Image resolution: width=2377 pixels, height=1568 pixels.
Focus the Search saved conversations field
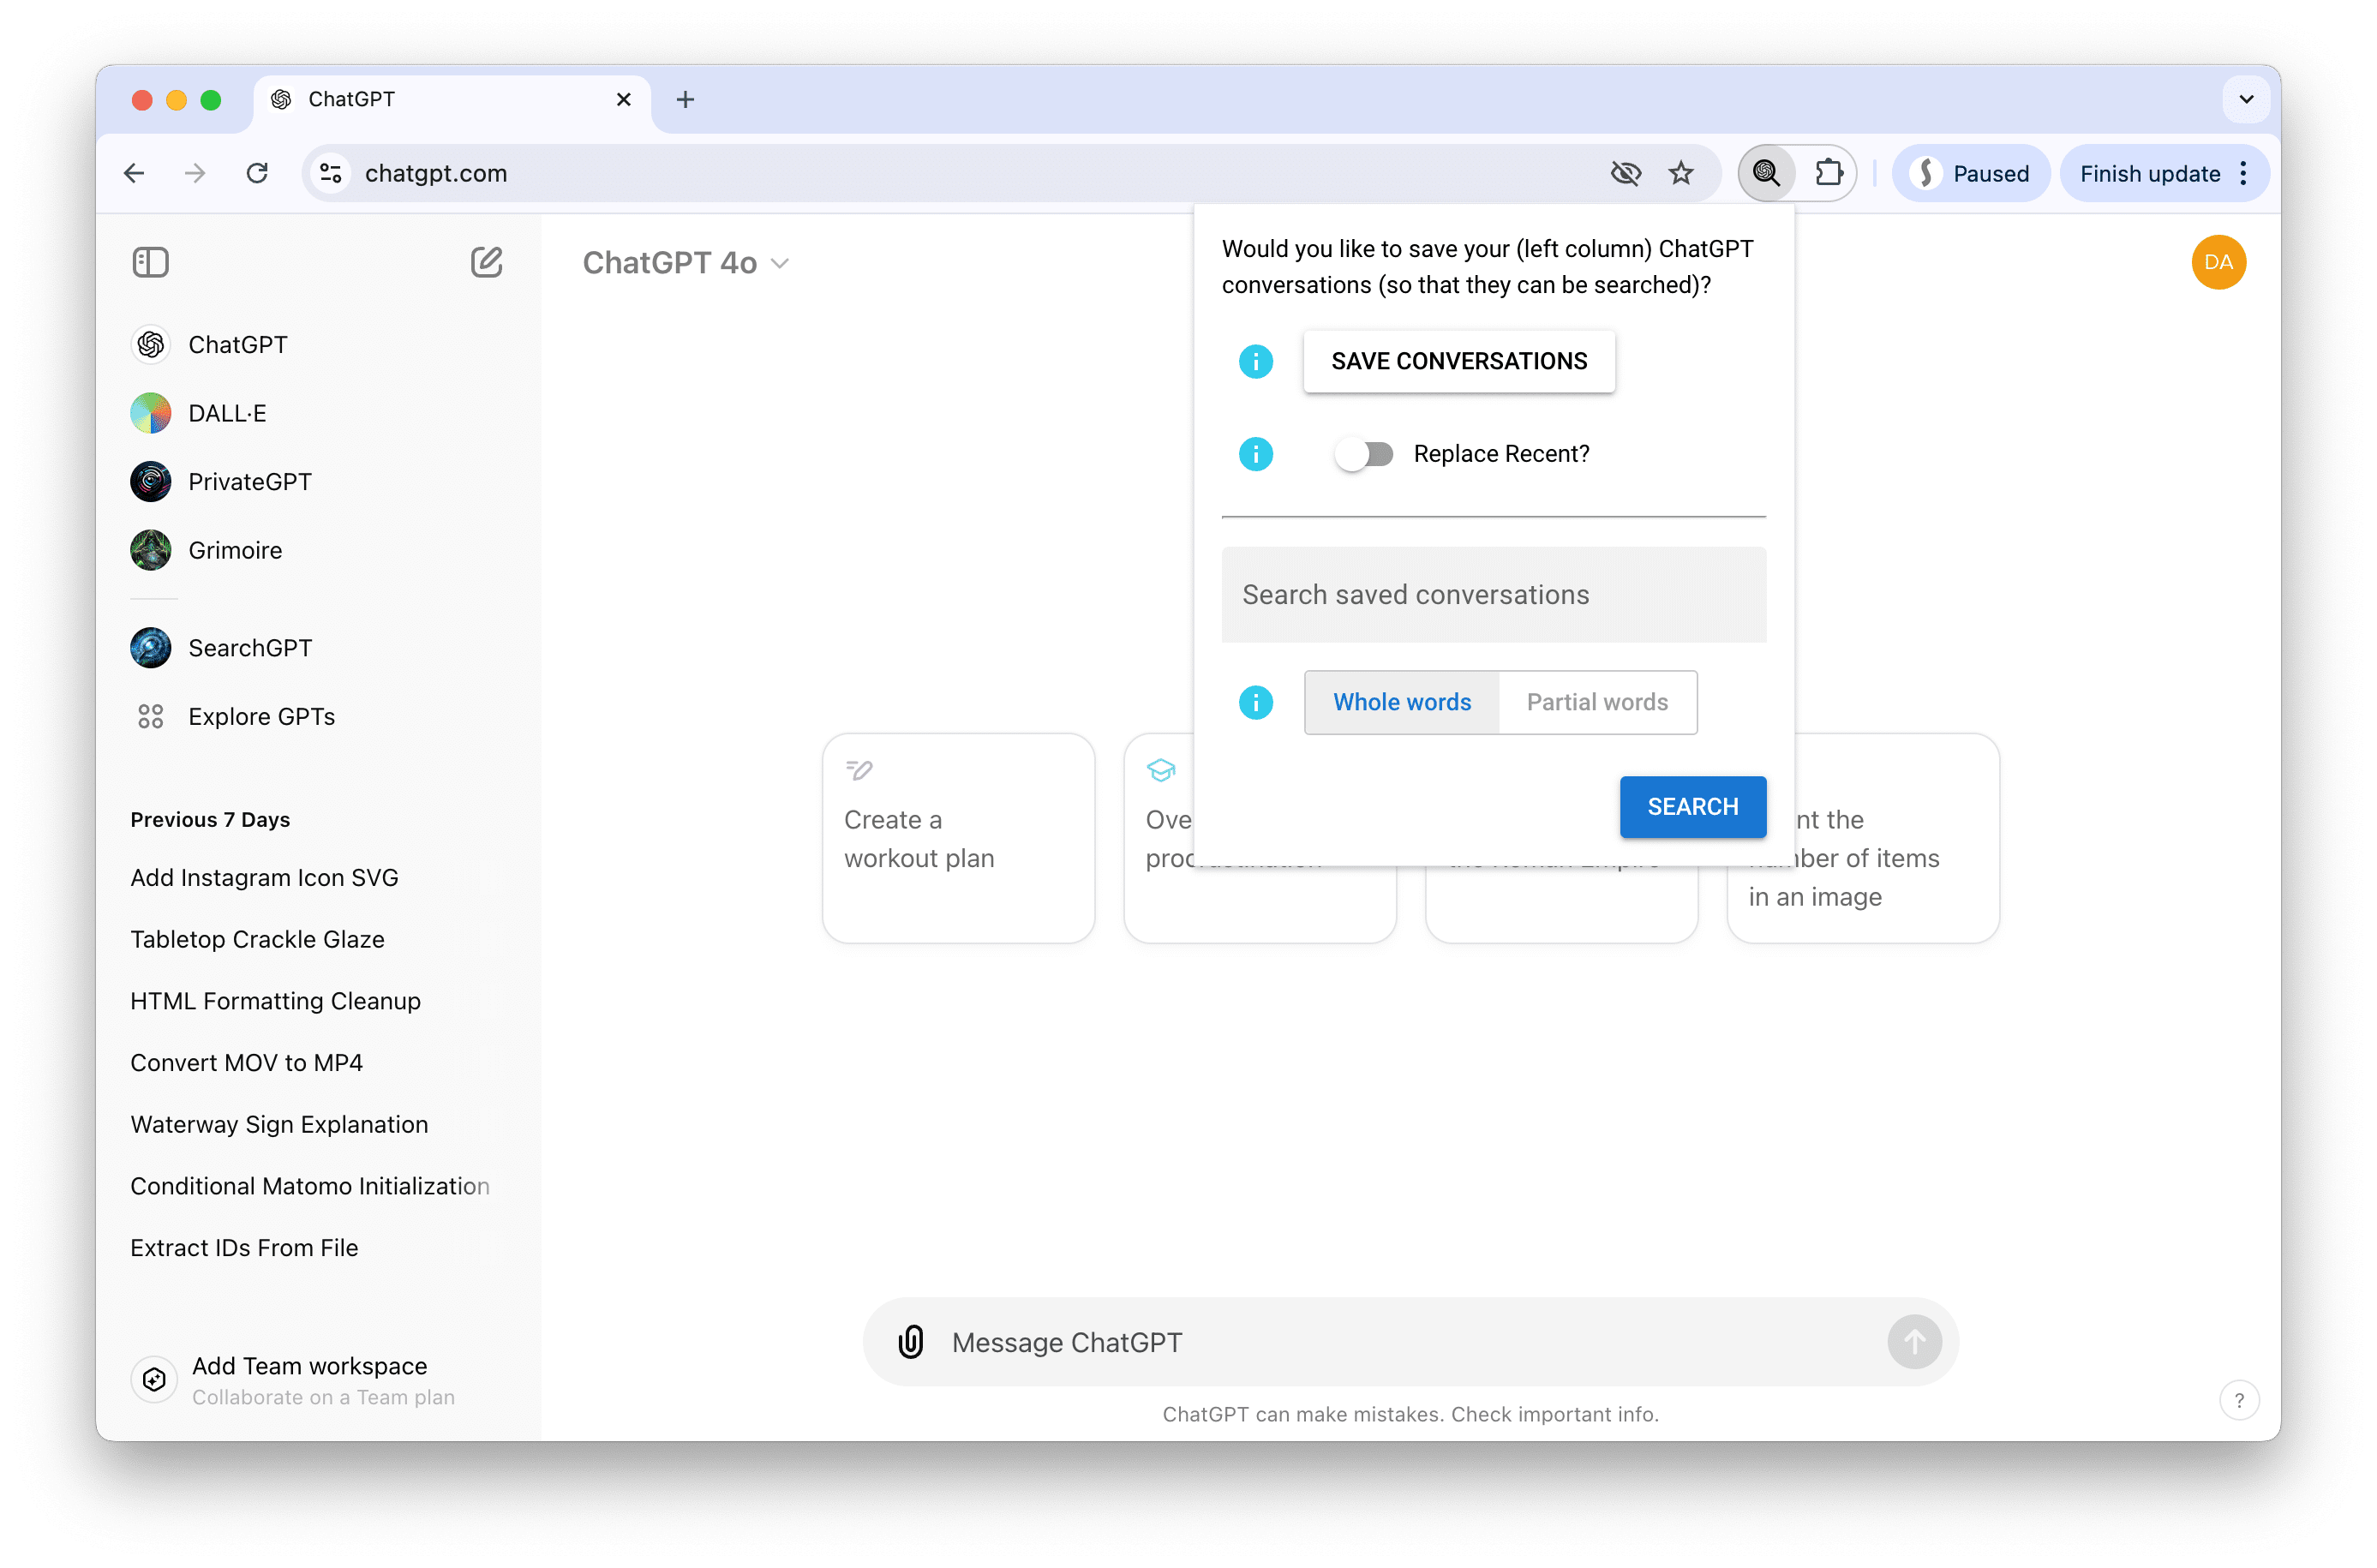(1493, 595)
